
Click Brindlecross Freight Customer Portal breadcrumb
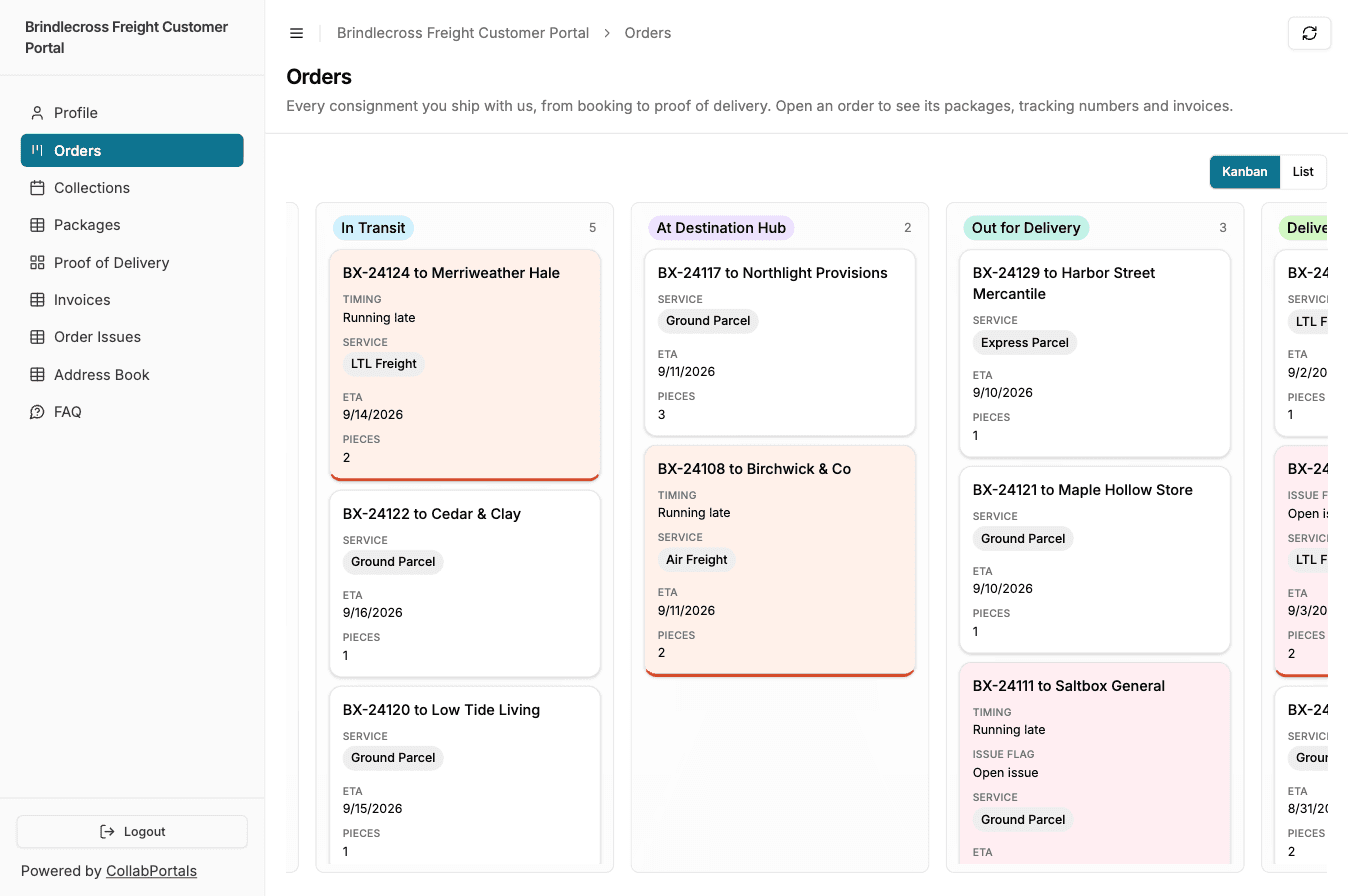click(463, 33)
